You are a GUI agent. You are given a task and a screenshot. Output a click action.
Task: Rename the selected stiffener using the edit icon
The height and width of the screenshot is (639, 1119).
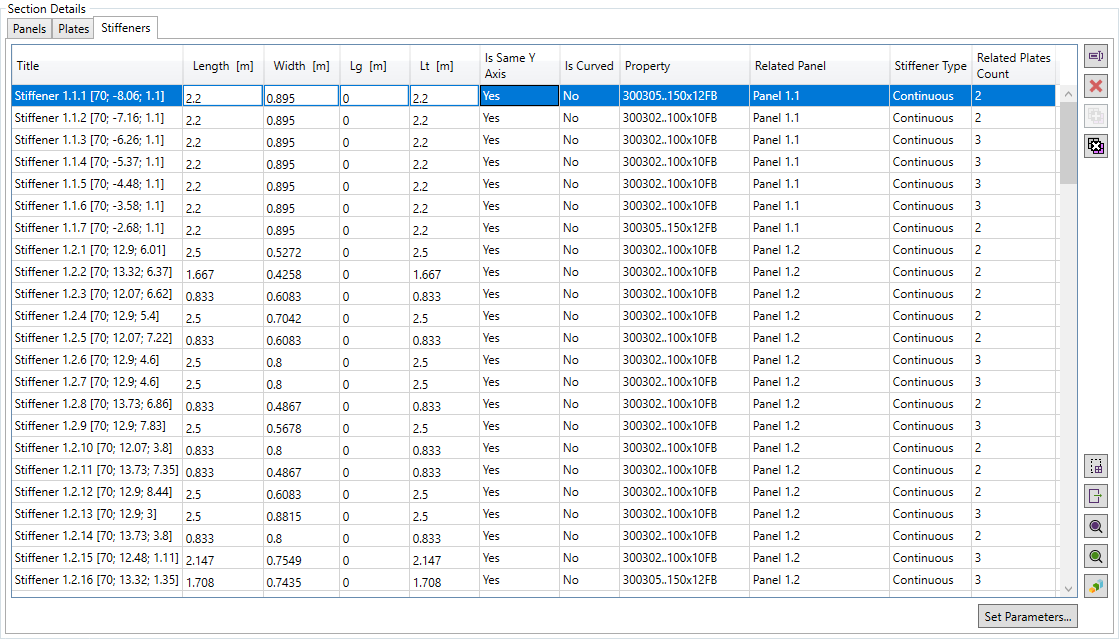click(x=1095, y=56)
